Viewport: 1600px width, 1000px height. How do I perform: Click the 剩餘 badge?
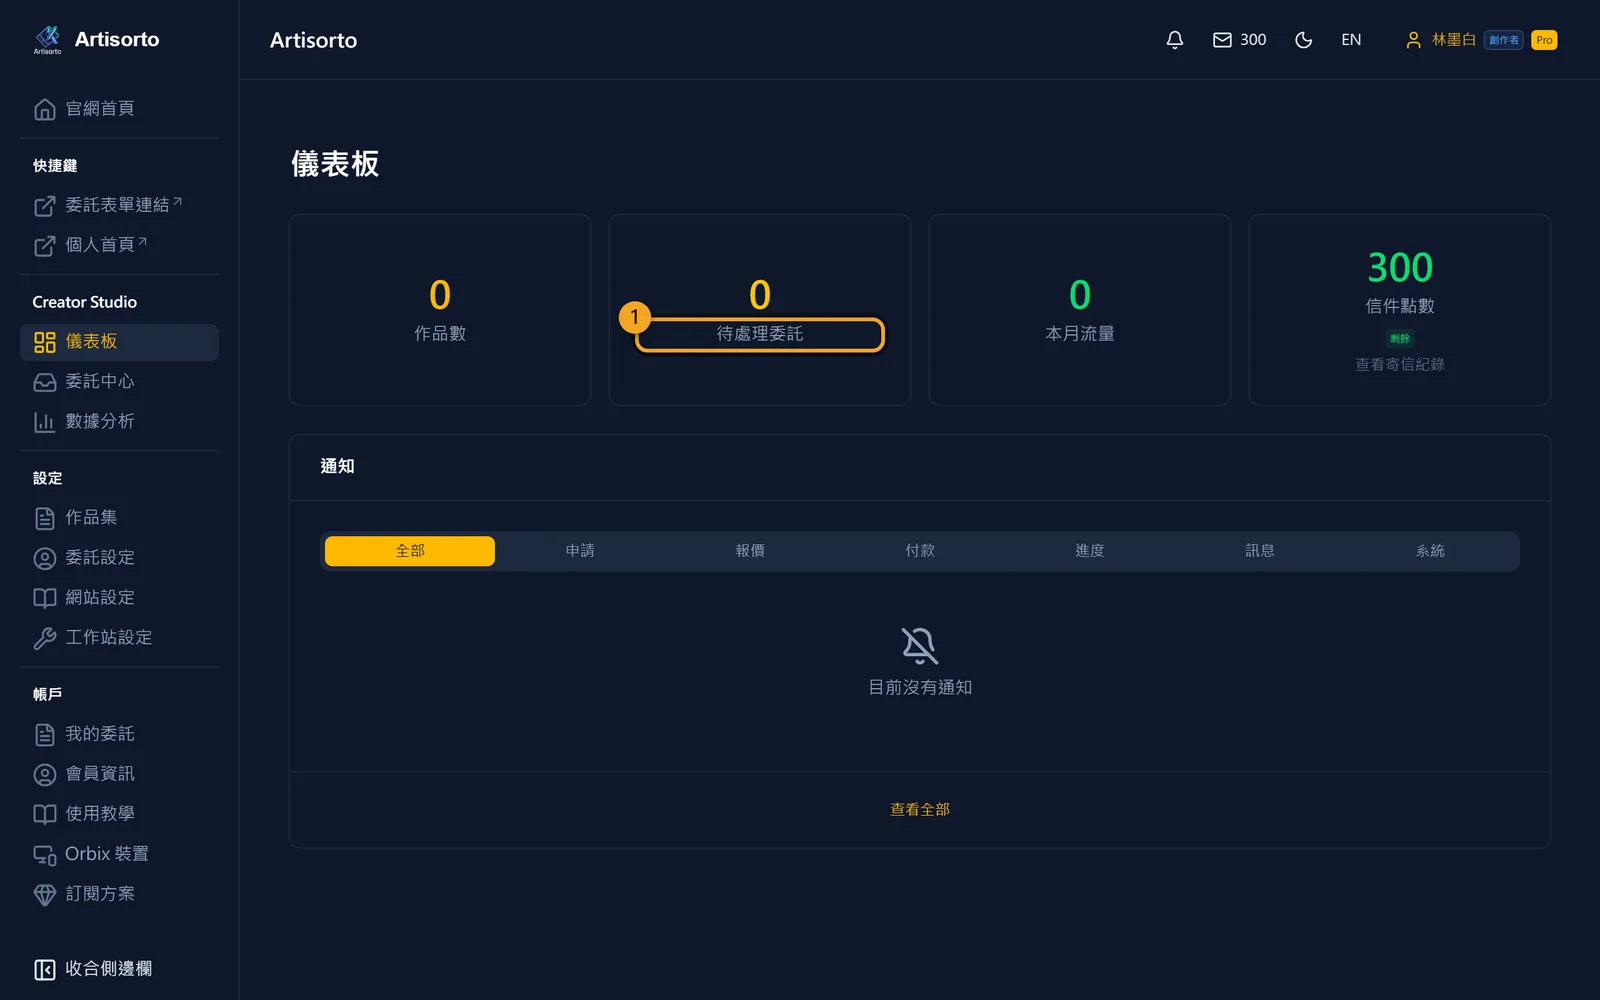coord(1400,338)
